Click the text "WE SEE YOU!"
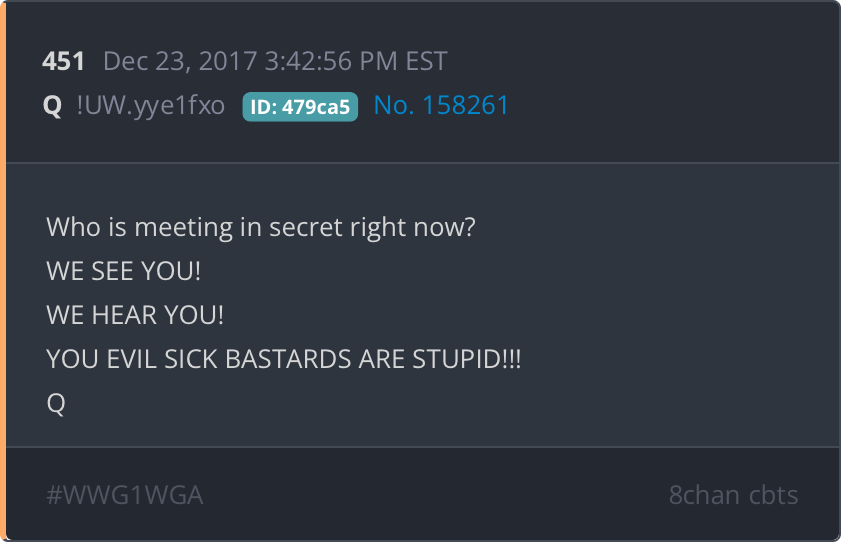842x542 pixels. coord(124,271)
